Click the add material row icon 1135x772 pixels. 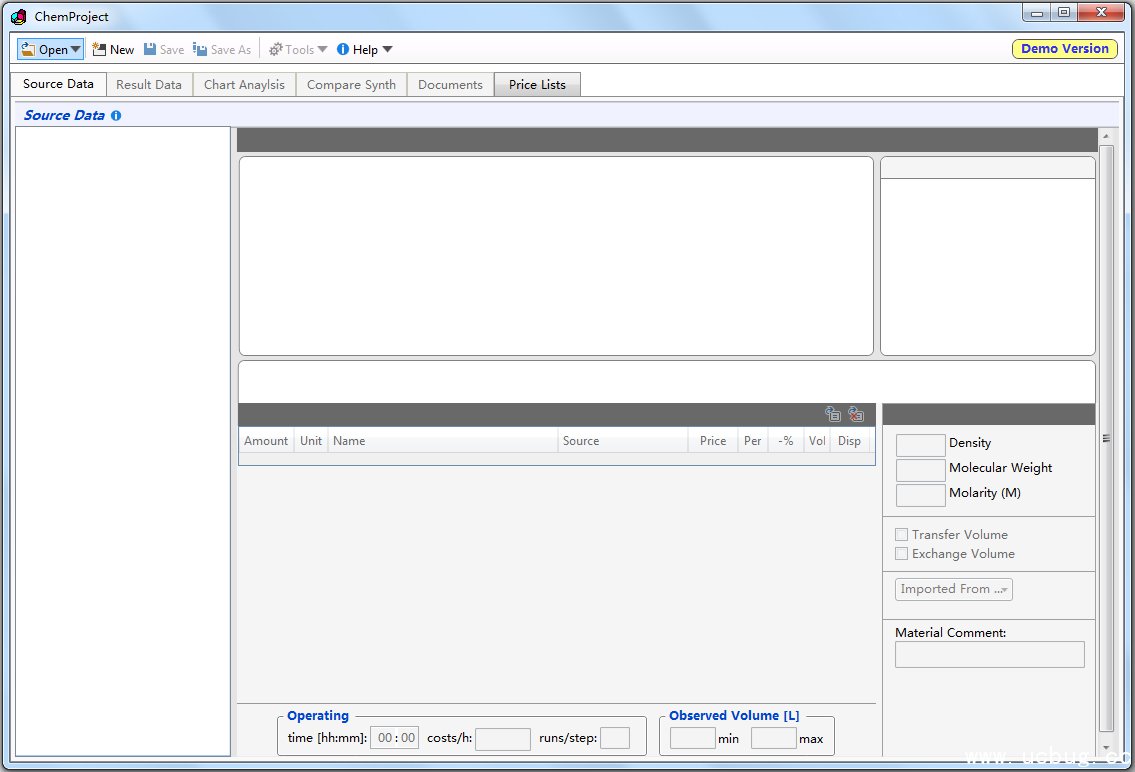[833, 414]
